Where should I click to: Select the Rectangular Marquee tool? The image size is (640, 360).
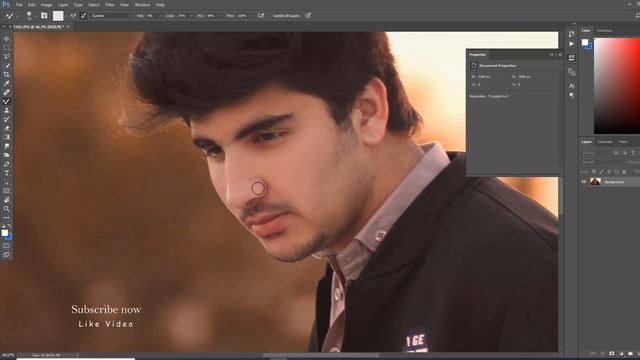coord(7,48)
